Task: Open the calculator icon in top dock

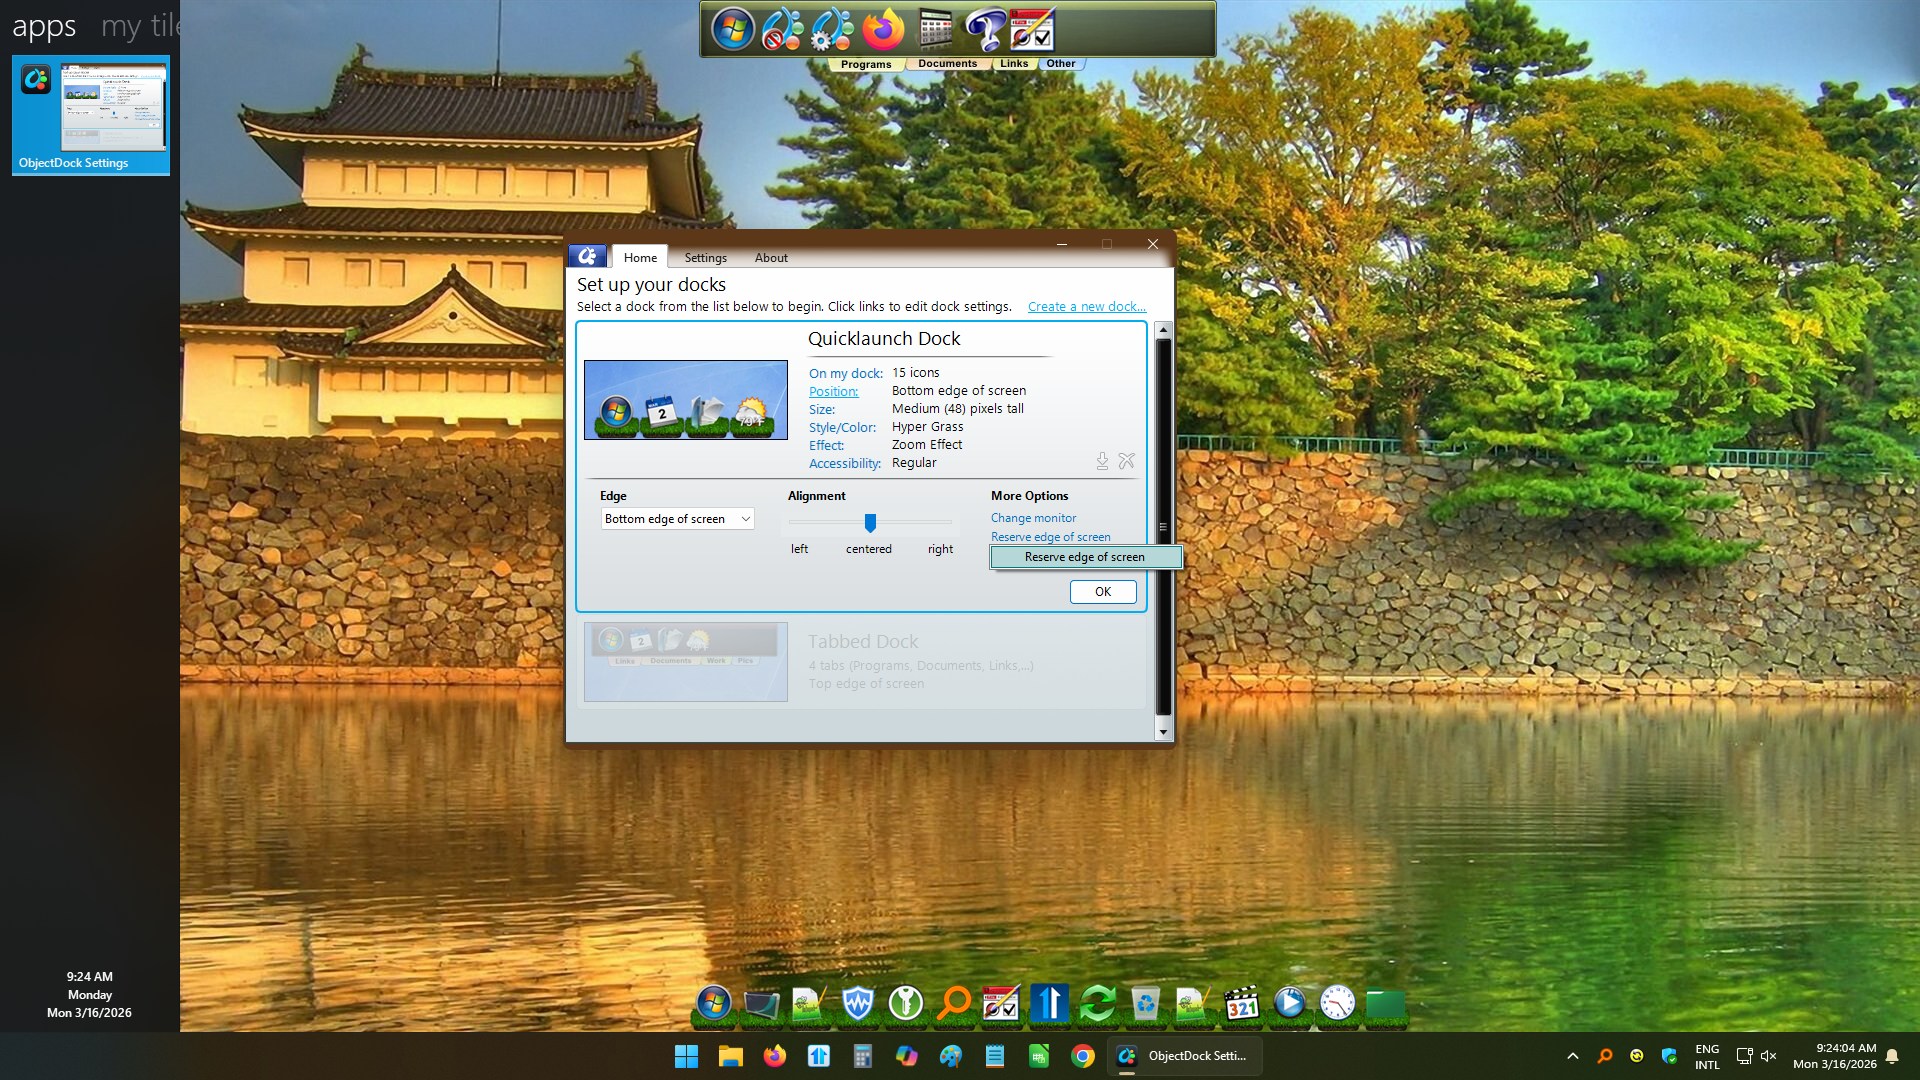Action: point(935,30)
